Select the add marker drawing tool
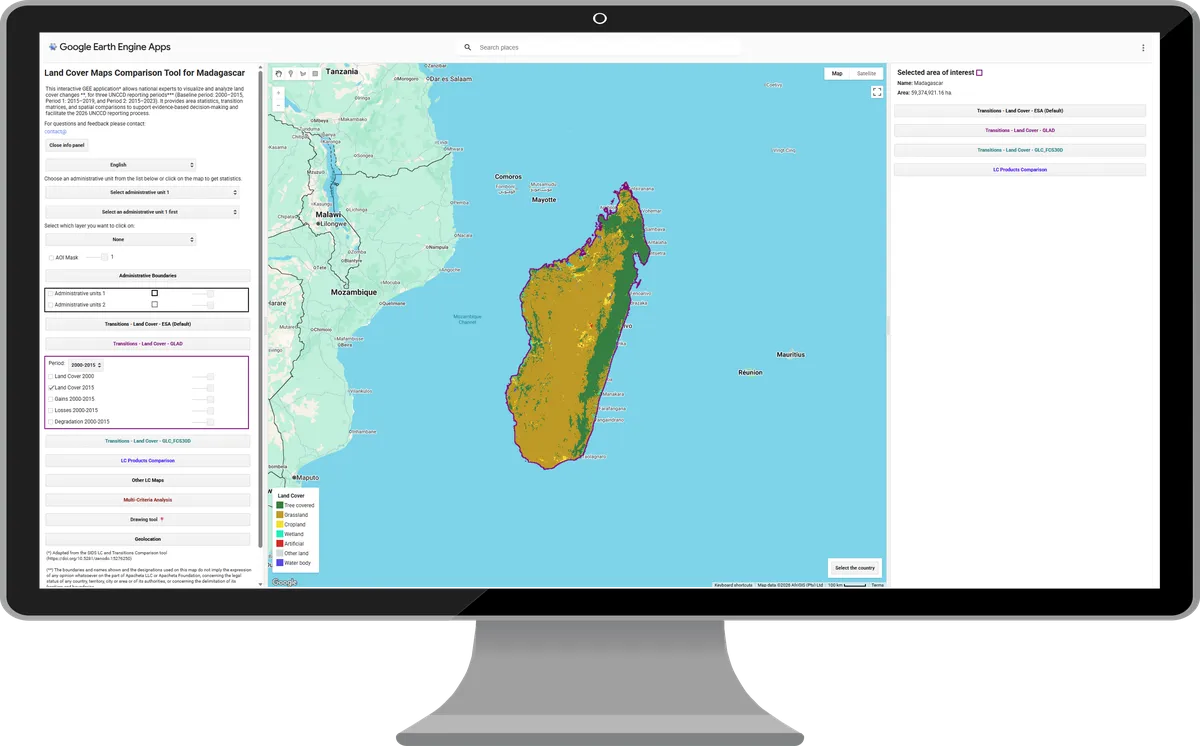Screen dimensions: 1200x746 coord(291,73)
